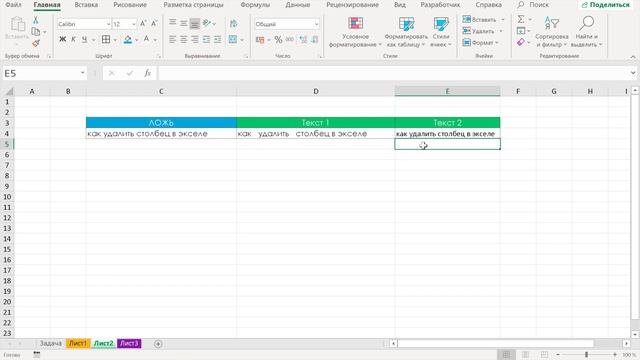Click the Wrap Text icon
The height and width of the screenshot is (360, 640).
click(x=233, y=23)
